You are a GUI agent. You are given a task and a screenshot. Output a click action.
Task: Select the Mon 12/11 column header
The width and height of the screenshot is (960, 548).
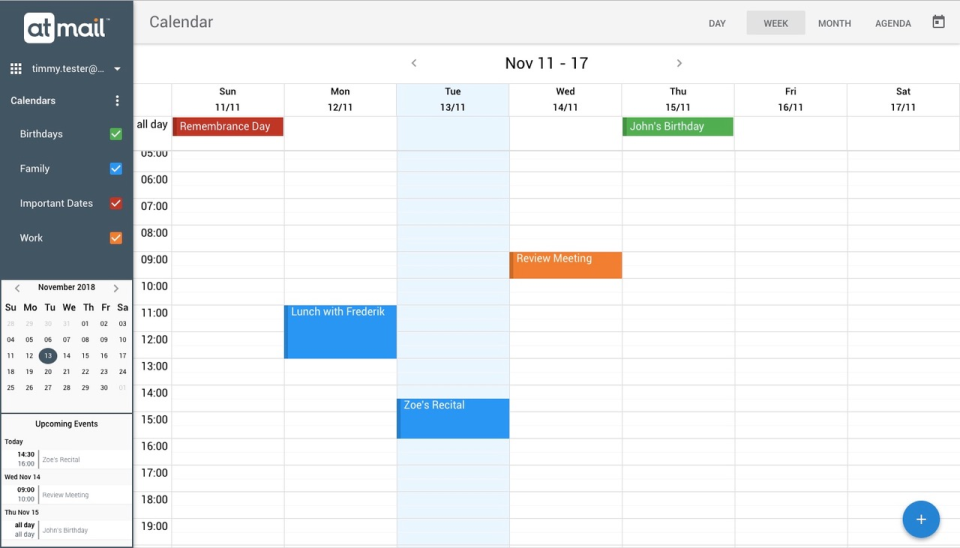pos(340,99)
